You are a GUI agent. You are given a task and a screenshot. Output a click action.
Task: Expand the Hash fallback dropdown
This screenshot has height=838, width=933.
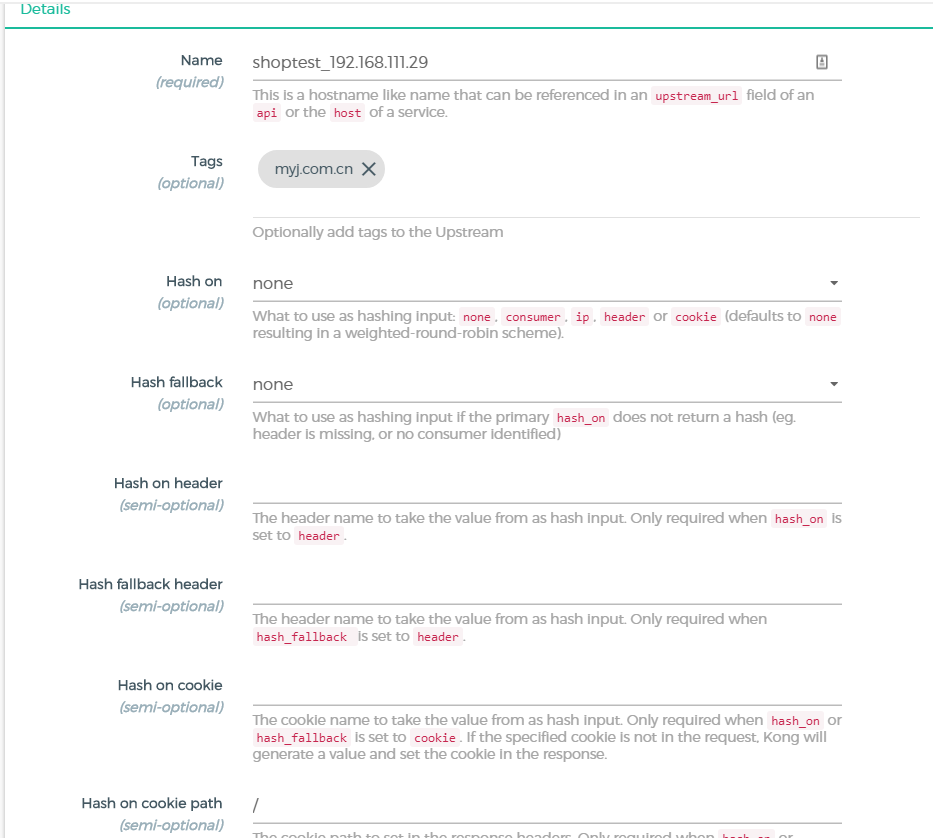pyautogui.click(x=546, y=384)
